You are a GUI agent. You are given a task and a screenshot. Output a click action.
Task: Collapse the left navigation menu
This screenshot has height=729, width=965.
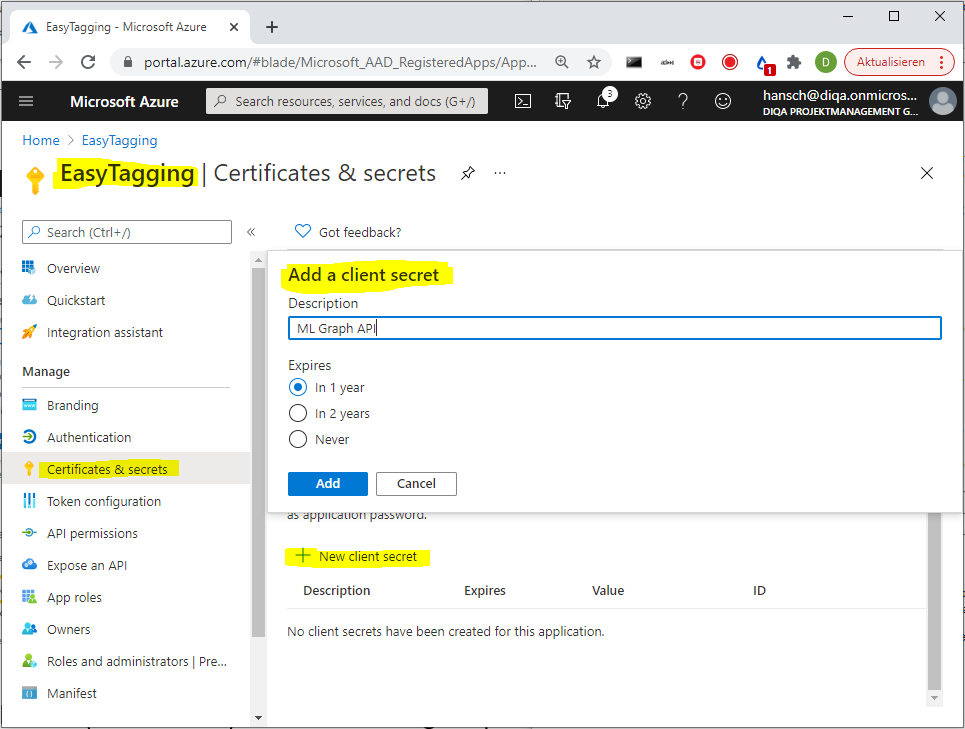pyautogui.click(x=251, y=232)
